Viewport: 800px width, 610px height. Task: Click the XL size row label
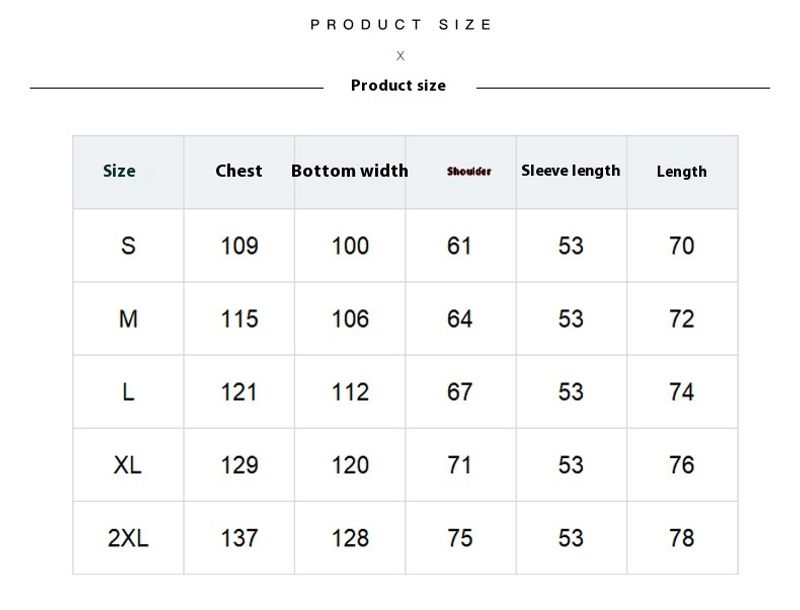click(128, 465)
